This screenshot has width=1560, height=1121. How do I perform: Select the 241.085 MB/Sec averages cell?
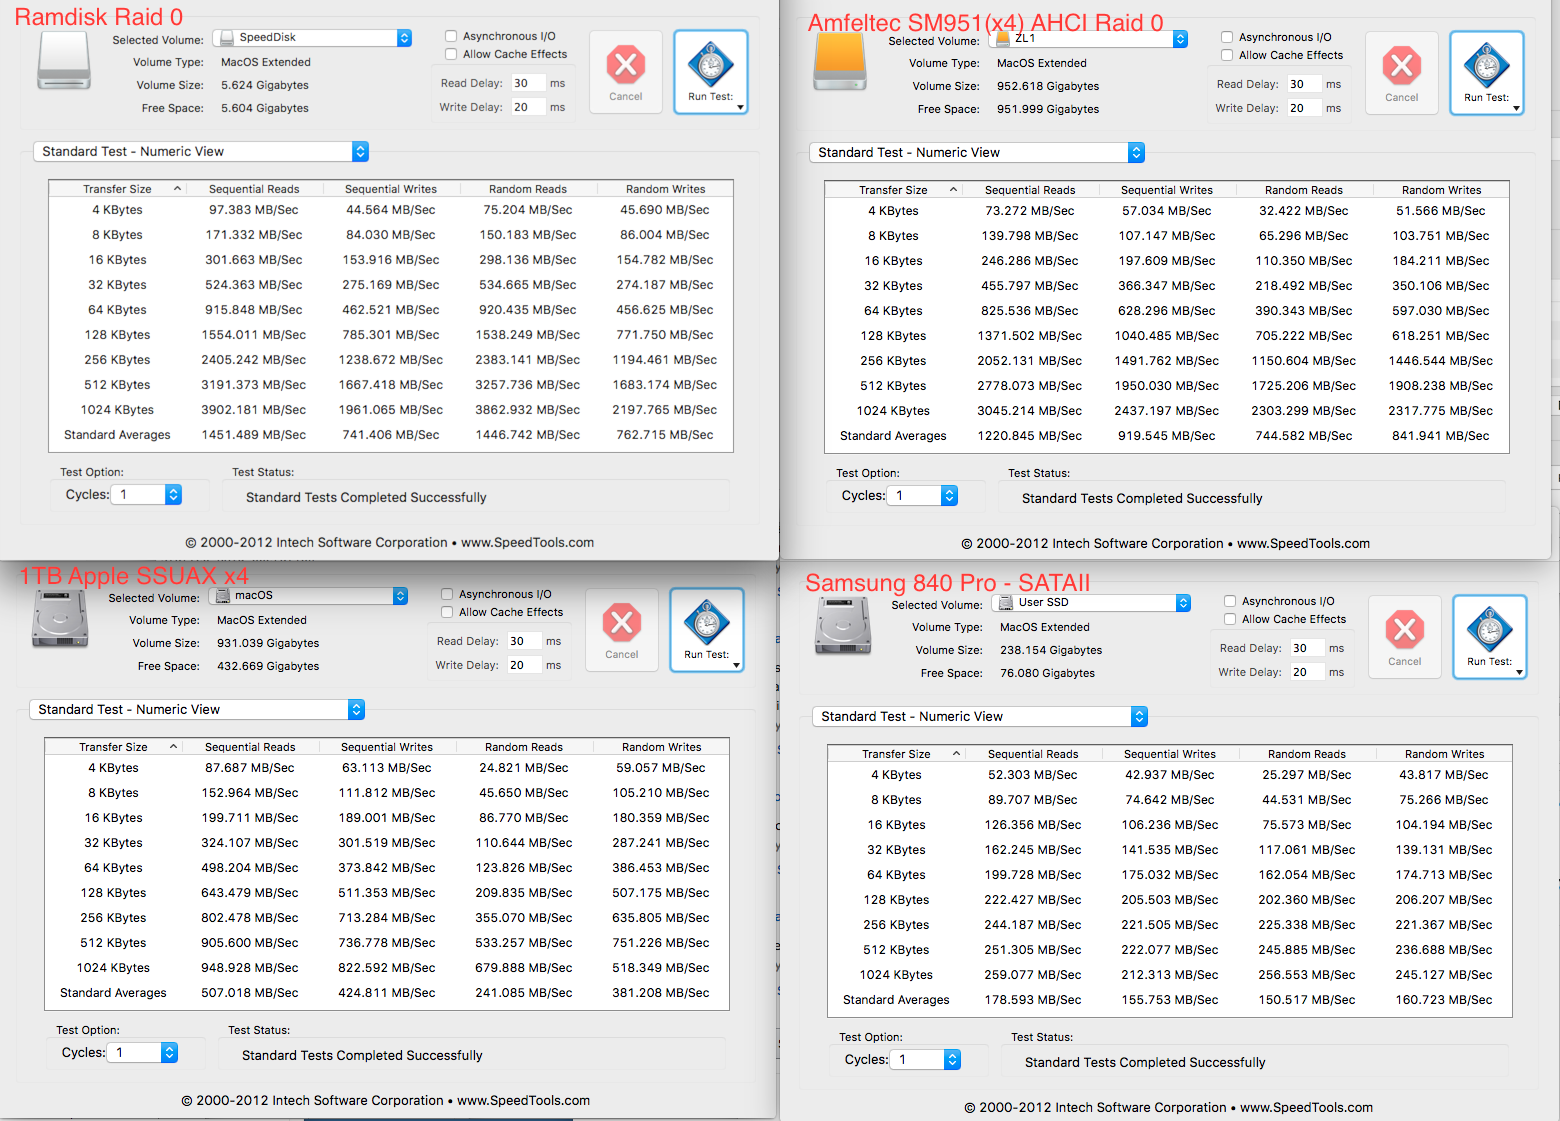524,993
